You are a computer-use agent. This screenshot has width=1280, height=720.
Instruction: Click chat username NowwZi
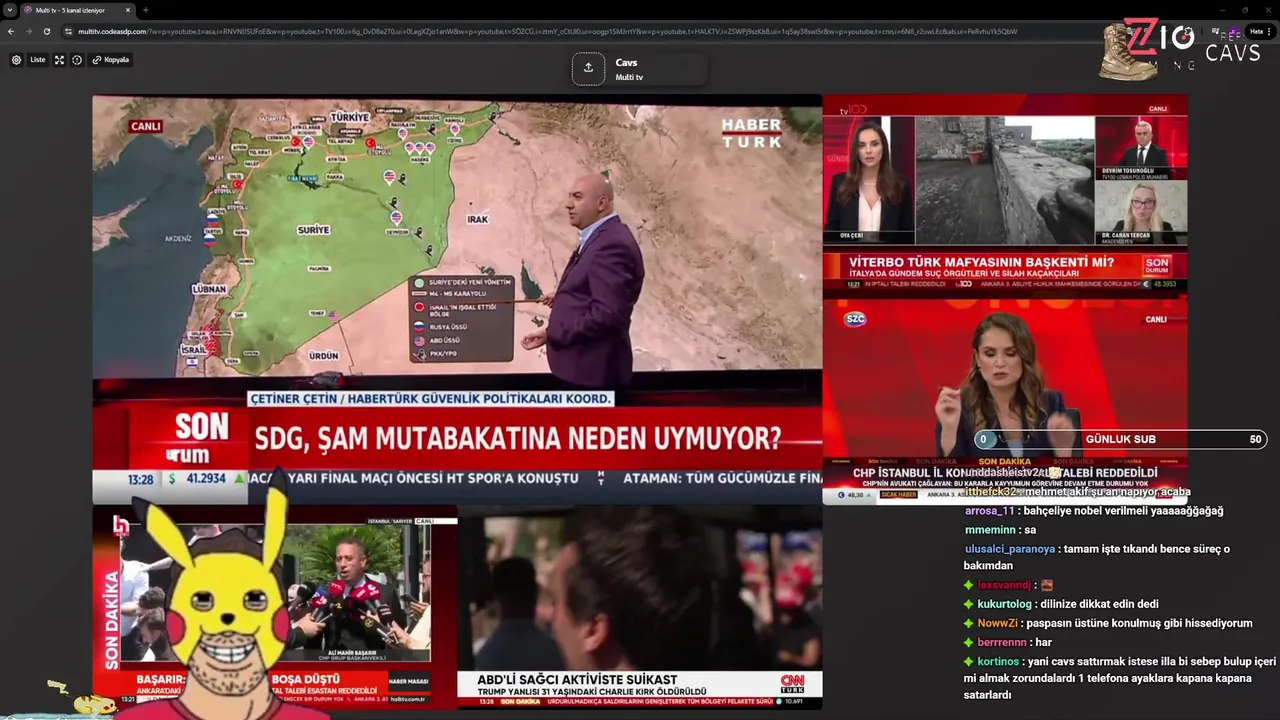coord(999,623)
